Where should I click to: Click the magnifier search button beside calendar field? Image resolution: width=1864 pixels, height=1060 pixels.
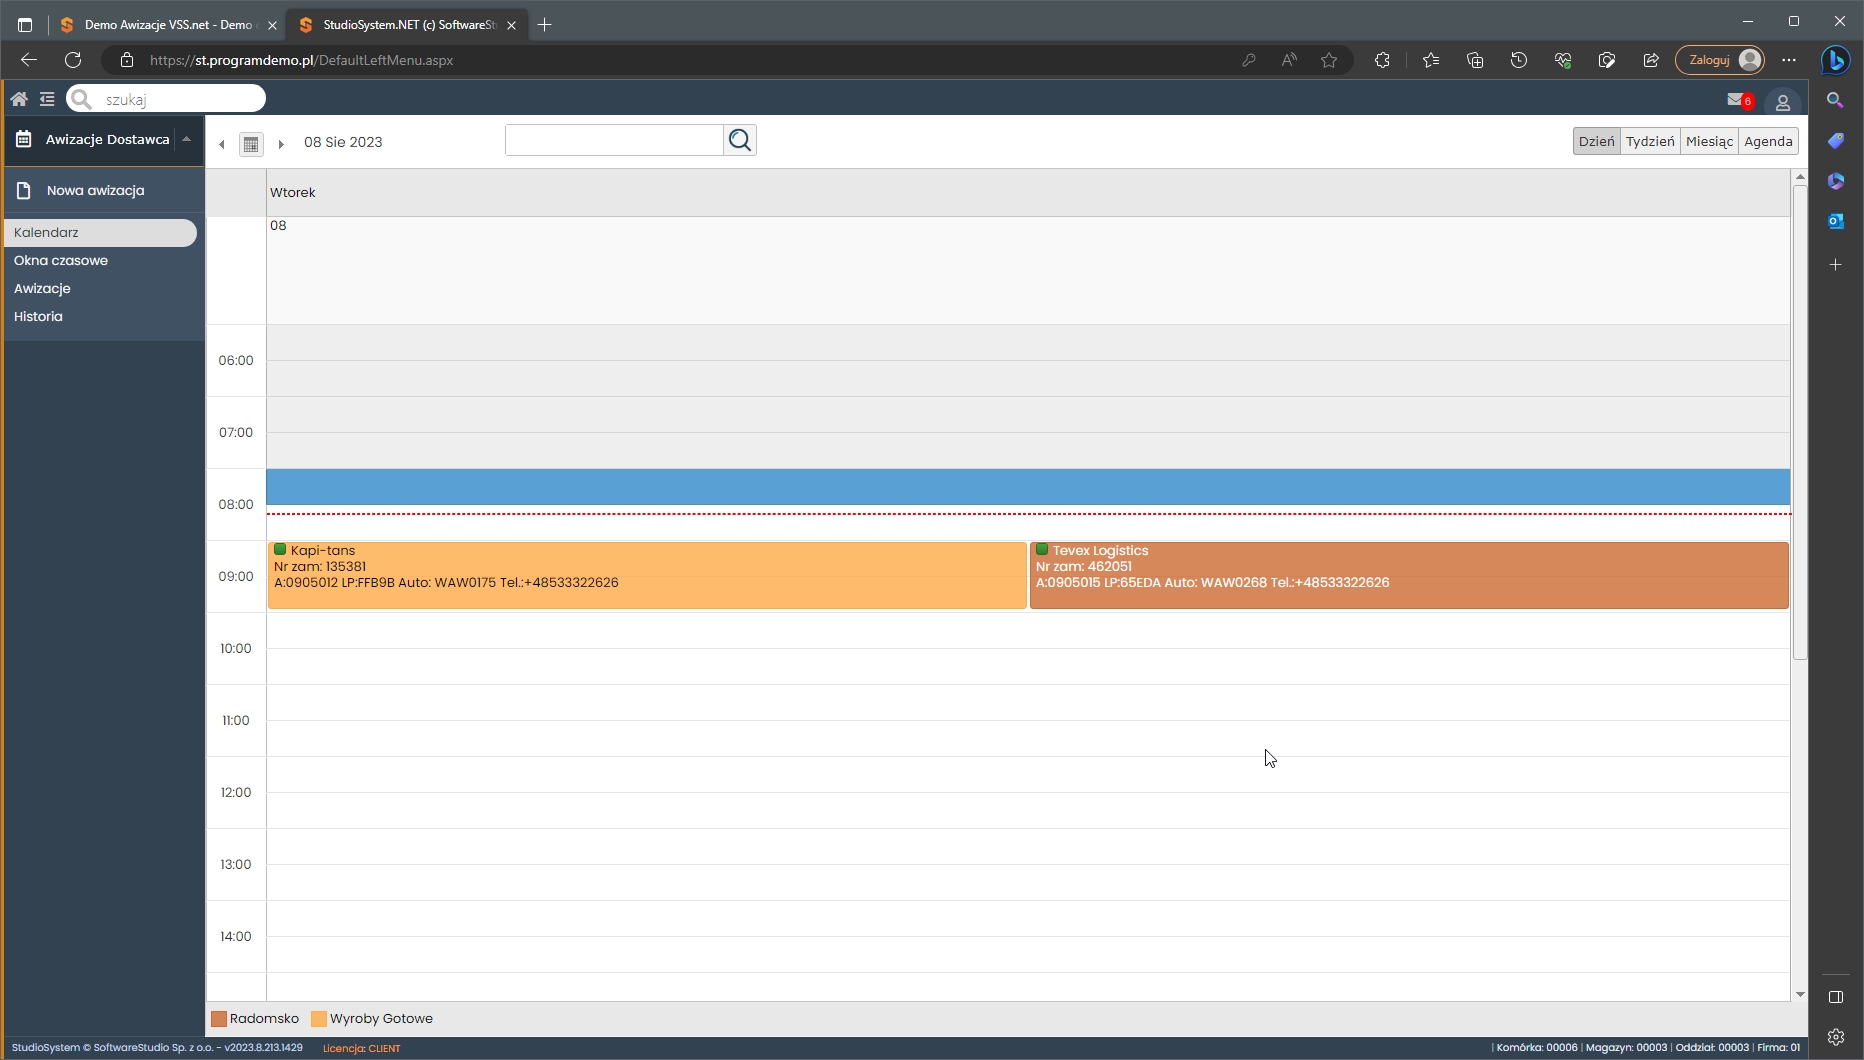740,141
